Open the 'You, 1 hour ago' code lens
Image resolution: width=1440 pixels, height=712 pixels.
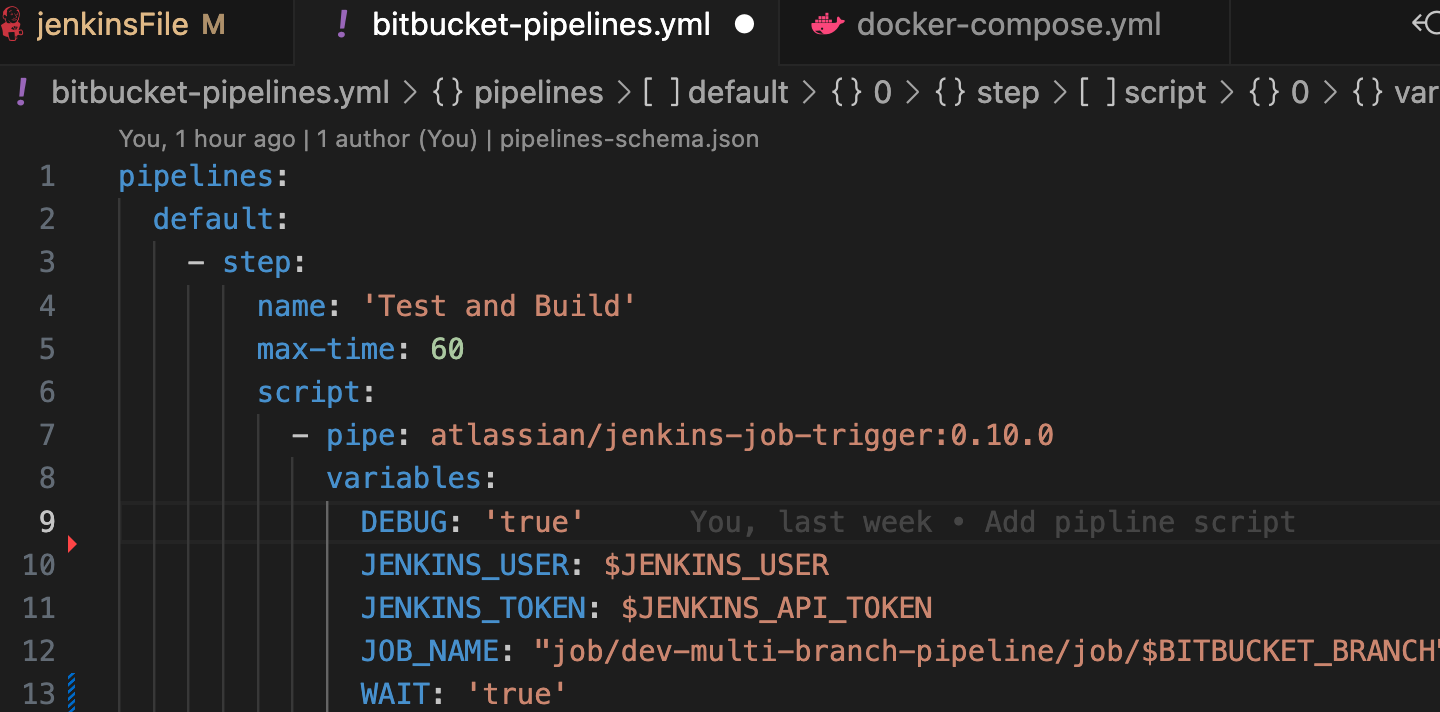click(x=207, y=139)
